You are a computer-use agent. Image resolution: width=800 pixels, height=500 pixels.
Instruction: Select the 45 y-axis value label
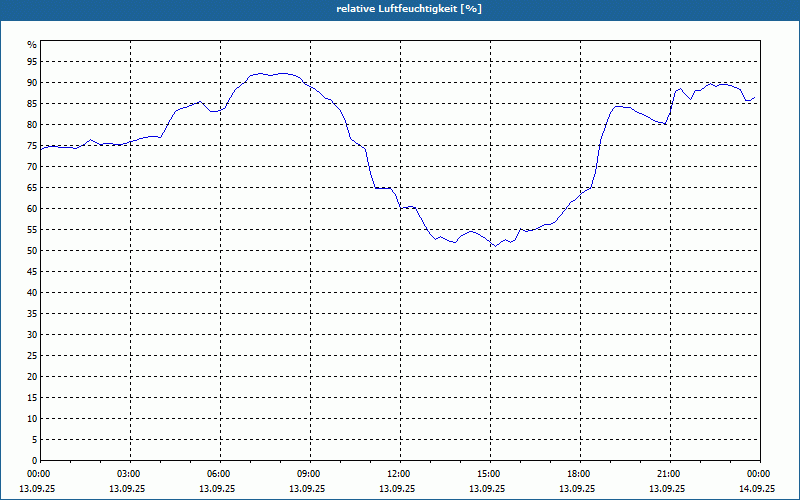tap(32, 271)
